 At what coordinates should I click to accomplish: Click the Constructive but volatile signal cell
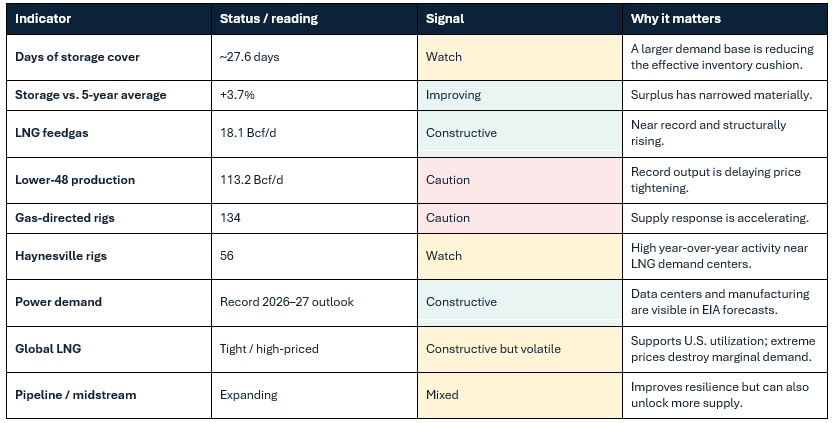coord(519,349)
